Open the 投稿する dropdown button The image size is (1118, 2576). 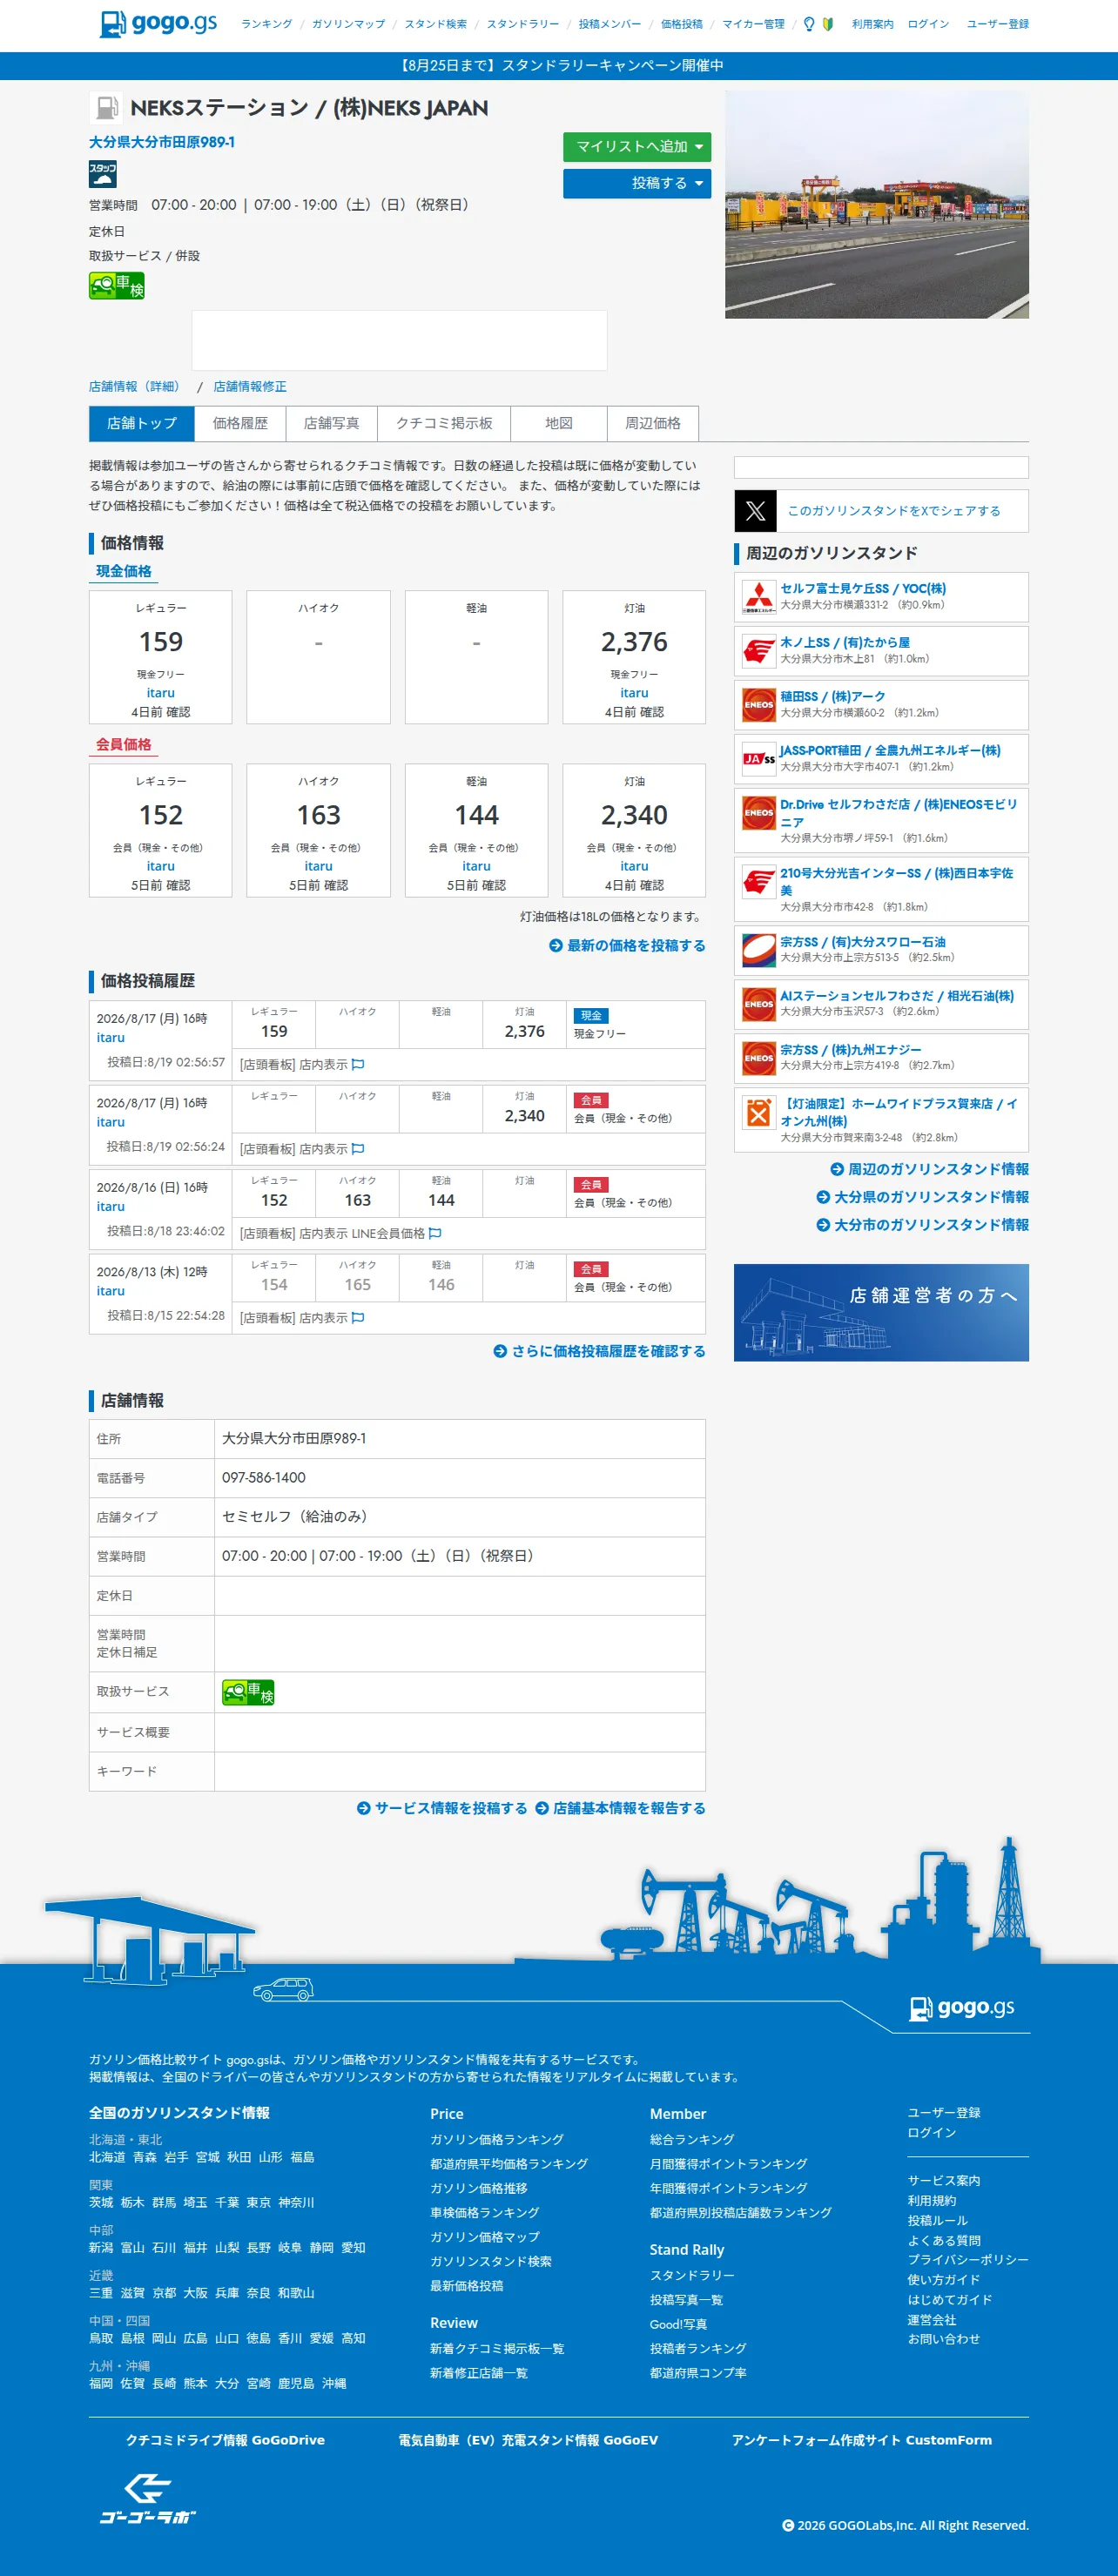(637, 184)
